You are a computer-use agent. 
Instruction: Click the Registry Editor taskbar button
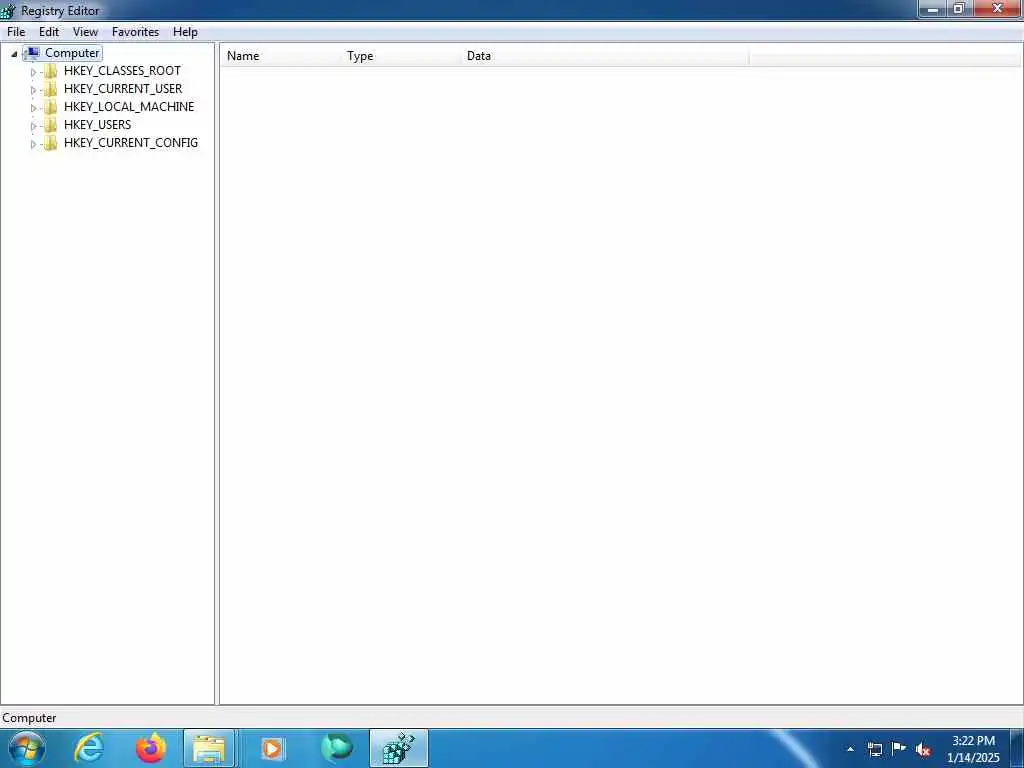click(398, 748)
